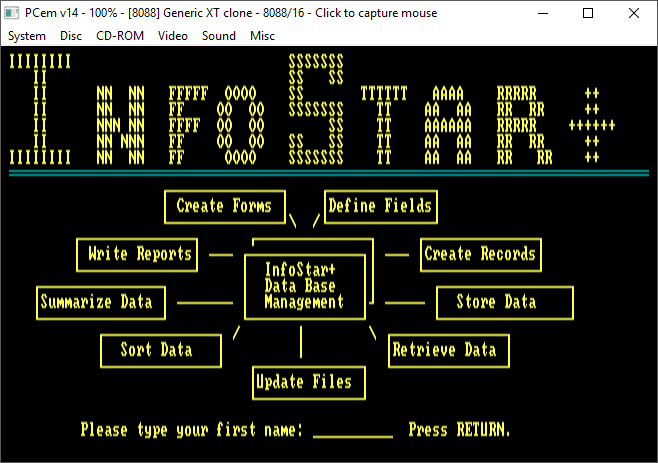Click the Sort Data box
Image resolution: width=658 pixels, height=463 pixels.
(161, 351)
